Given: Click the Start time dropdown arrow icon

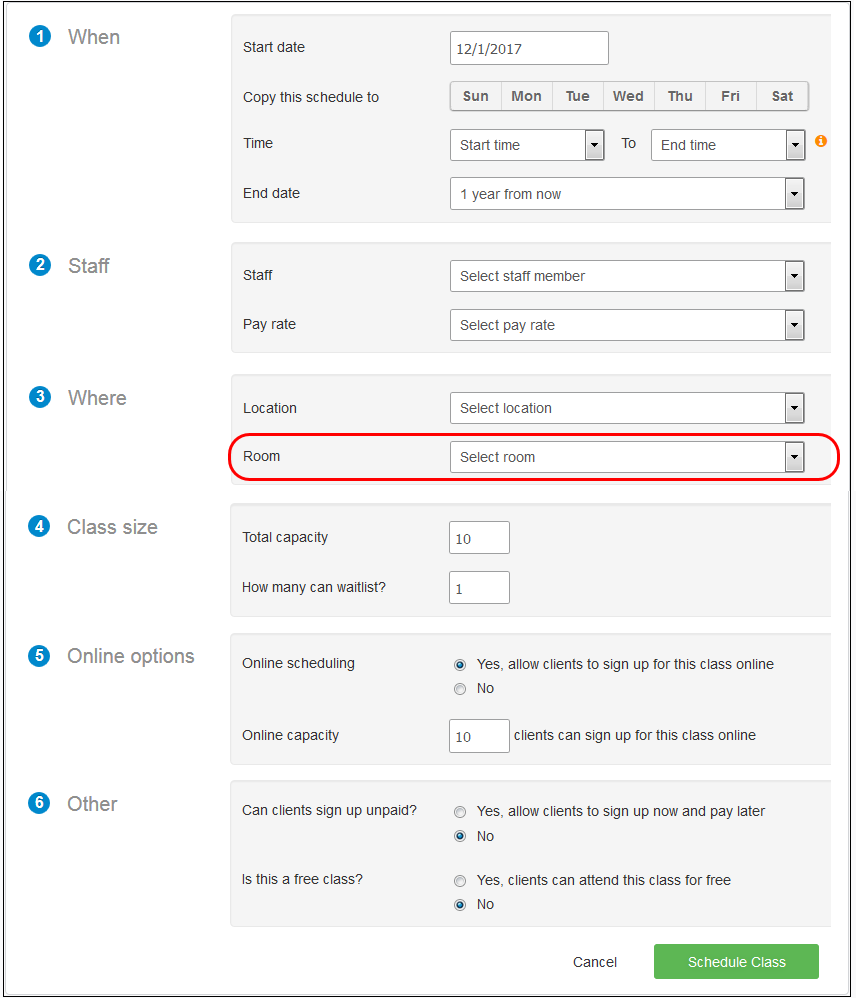Looking at the screenshot, I should tap(595, 145).
